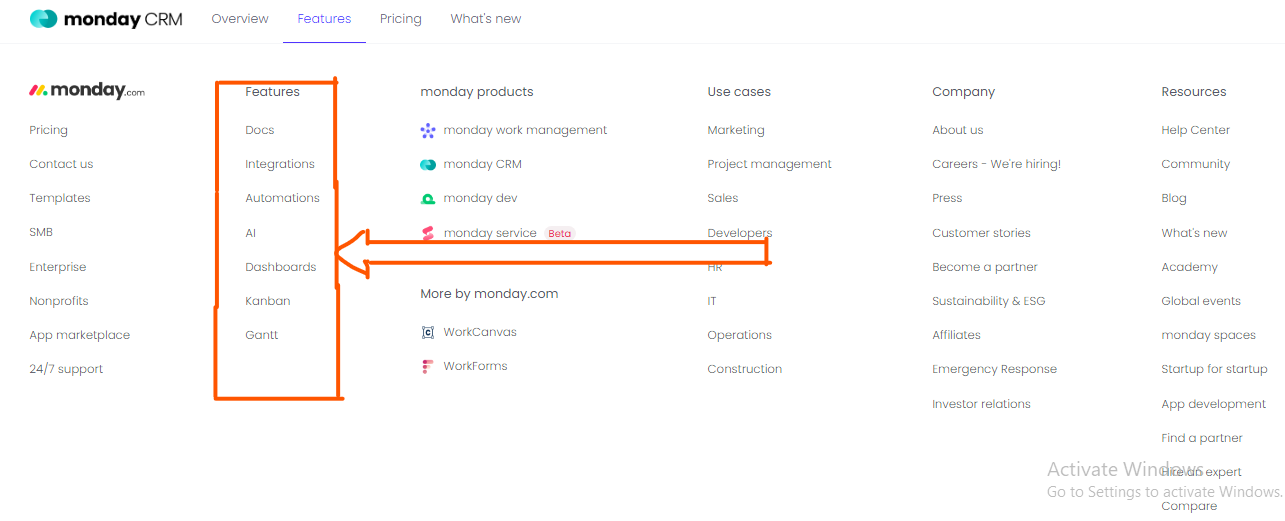Open Emergency Response link

pos(995,369)
